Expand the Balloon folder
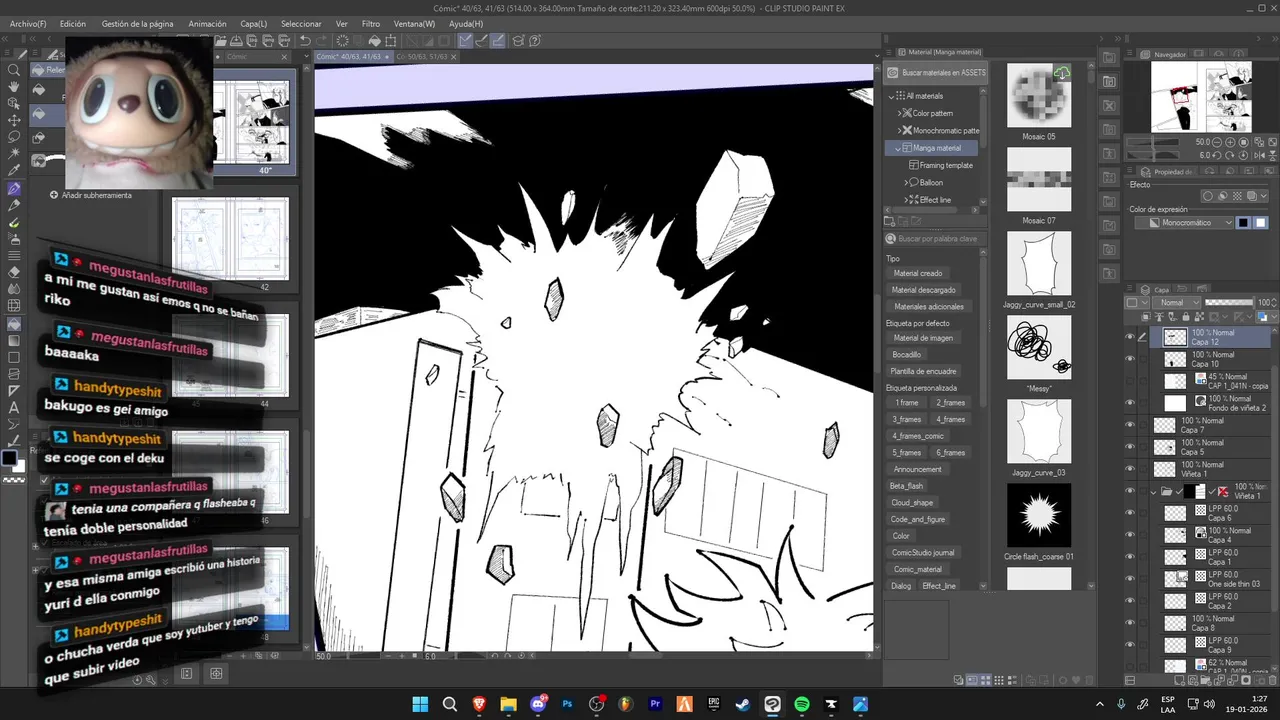Screen dimensions: 1280x720 907,182
